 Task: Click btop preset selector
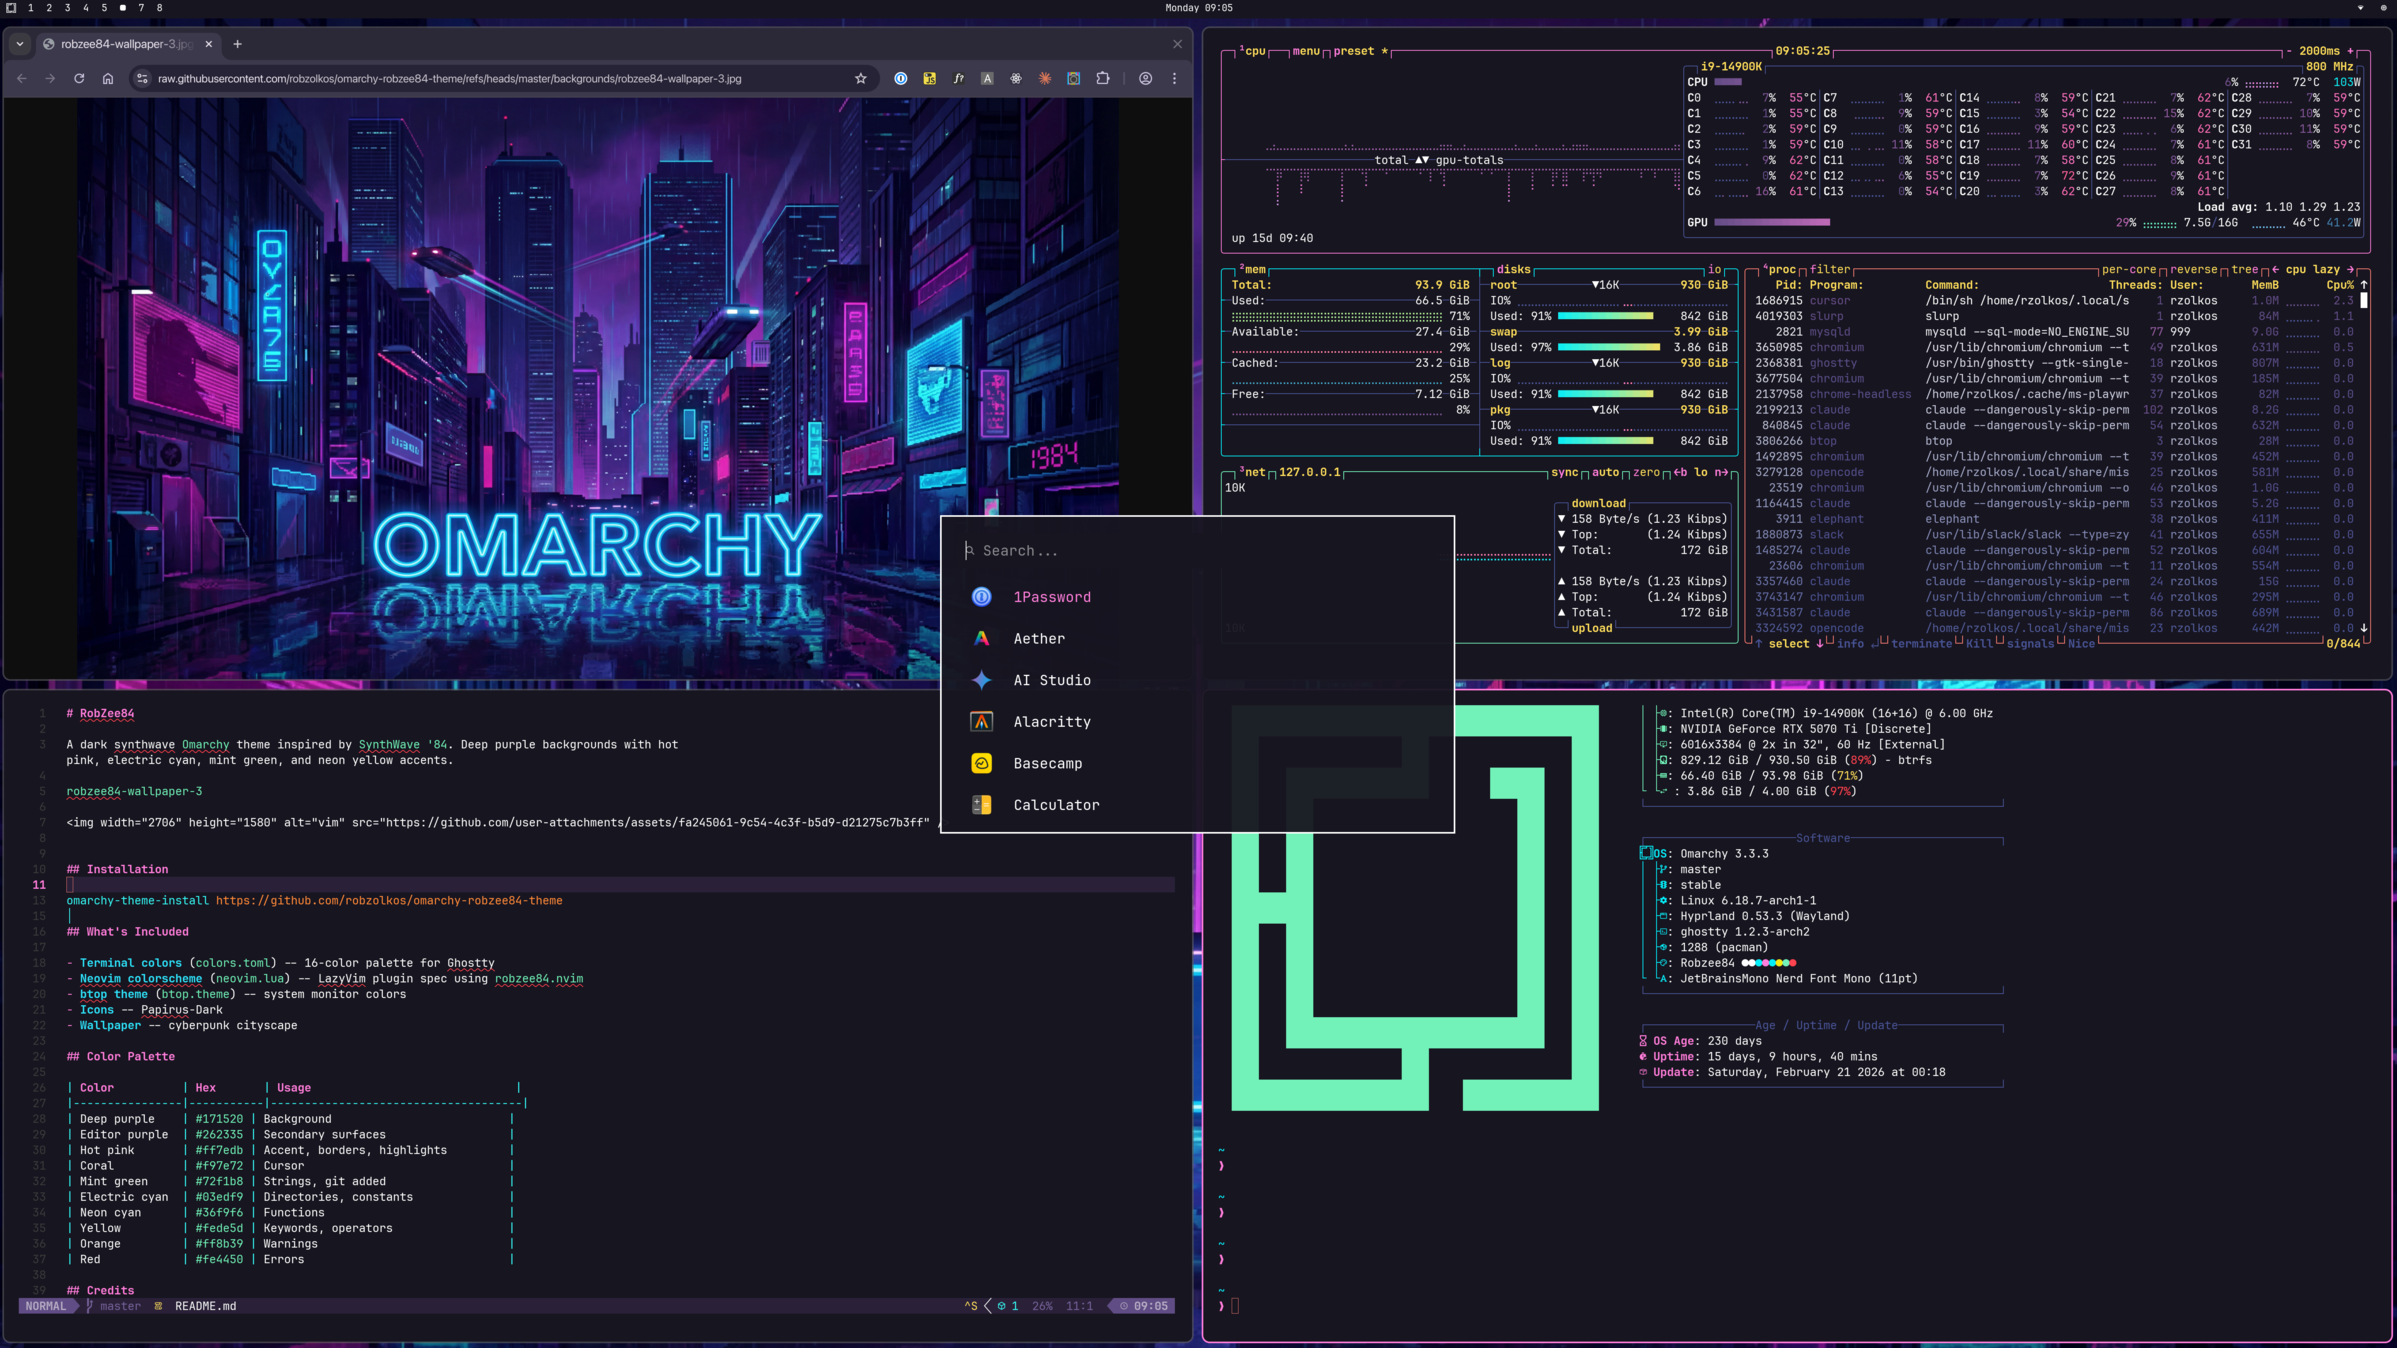tap(1354, 51)
